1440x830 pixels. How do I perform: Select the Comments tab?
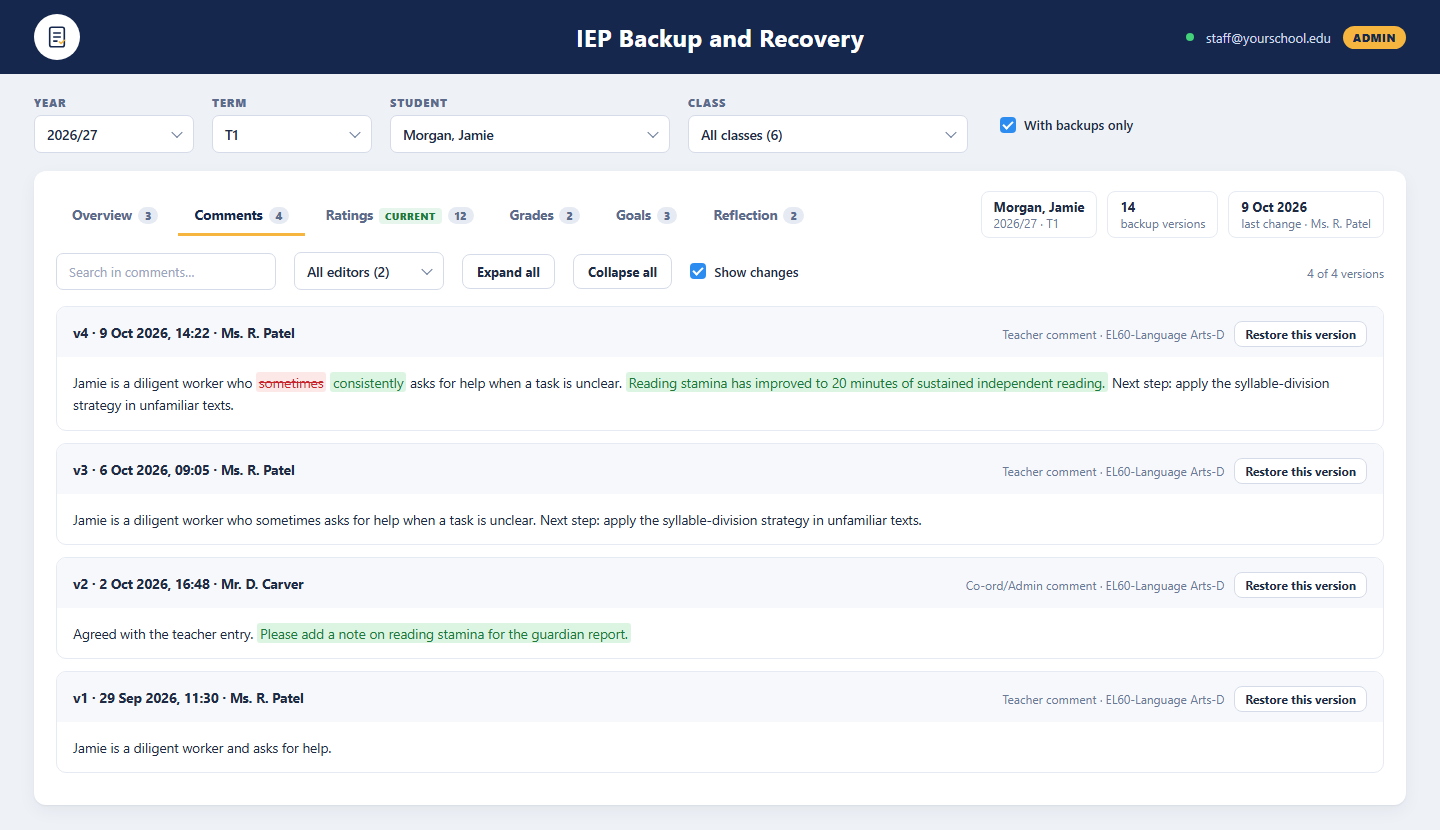[x=241, y=215]
